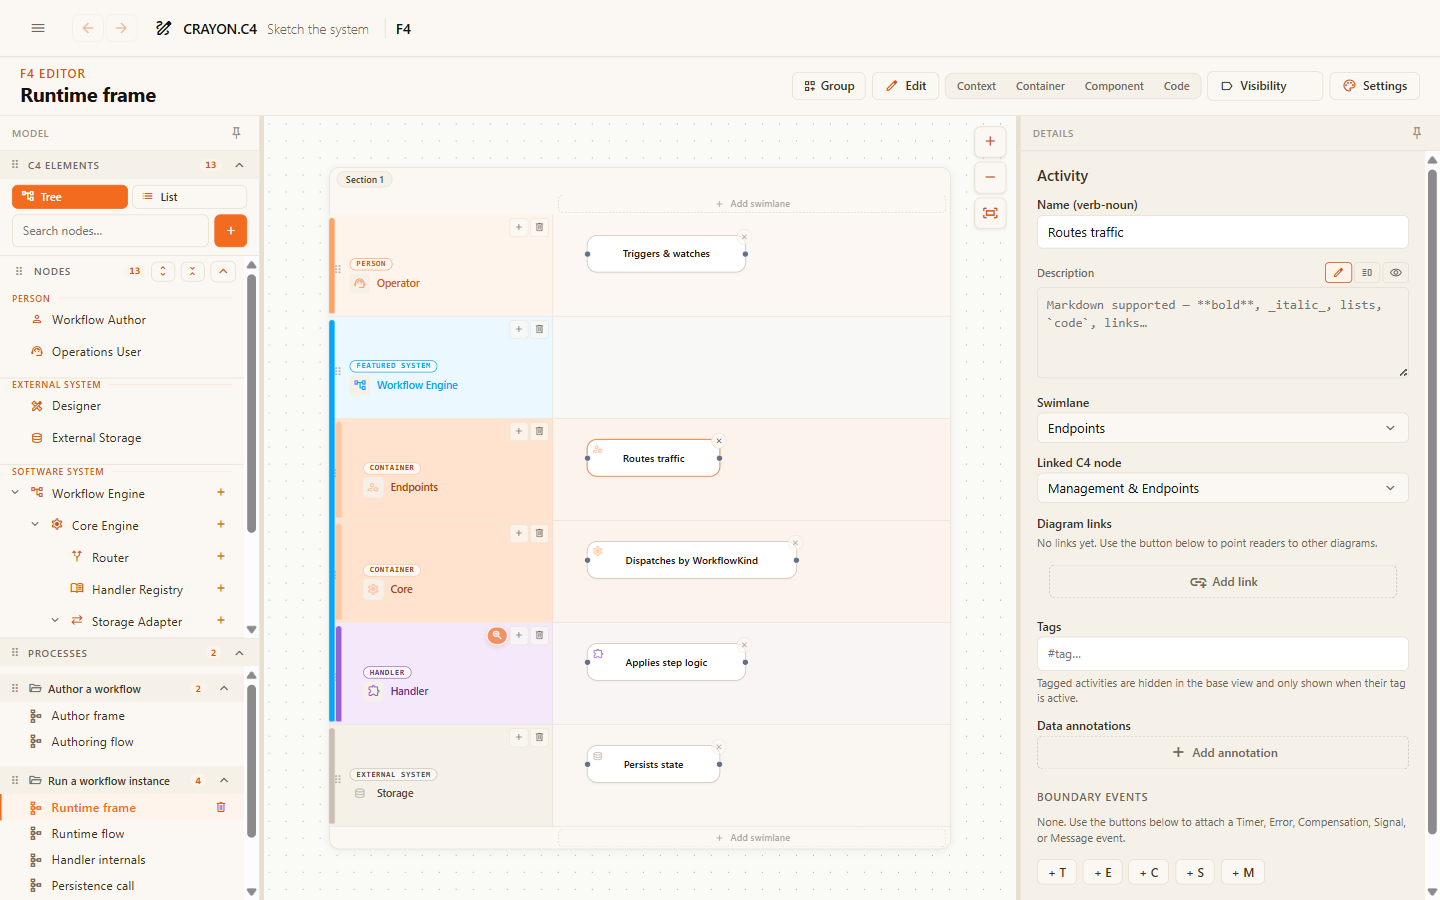The image size is (1440, 900).
Task: Open the hamburger menu icon
Action: click(x=38, y=28)
